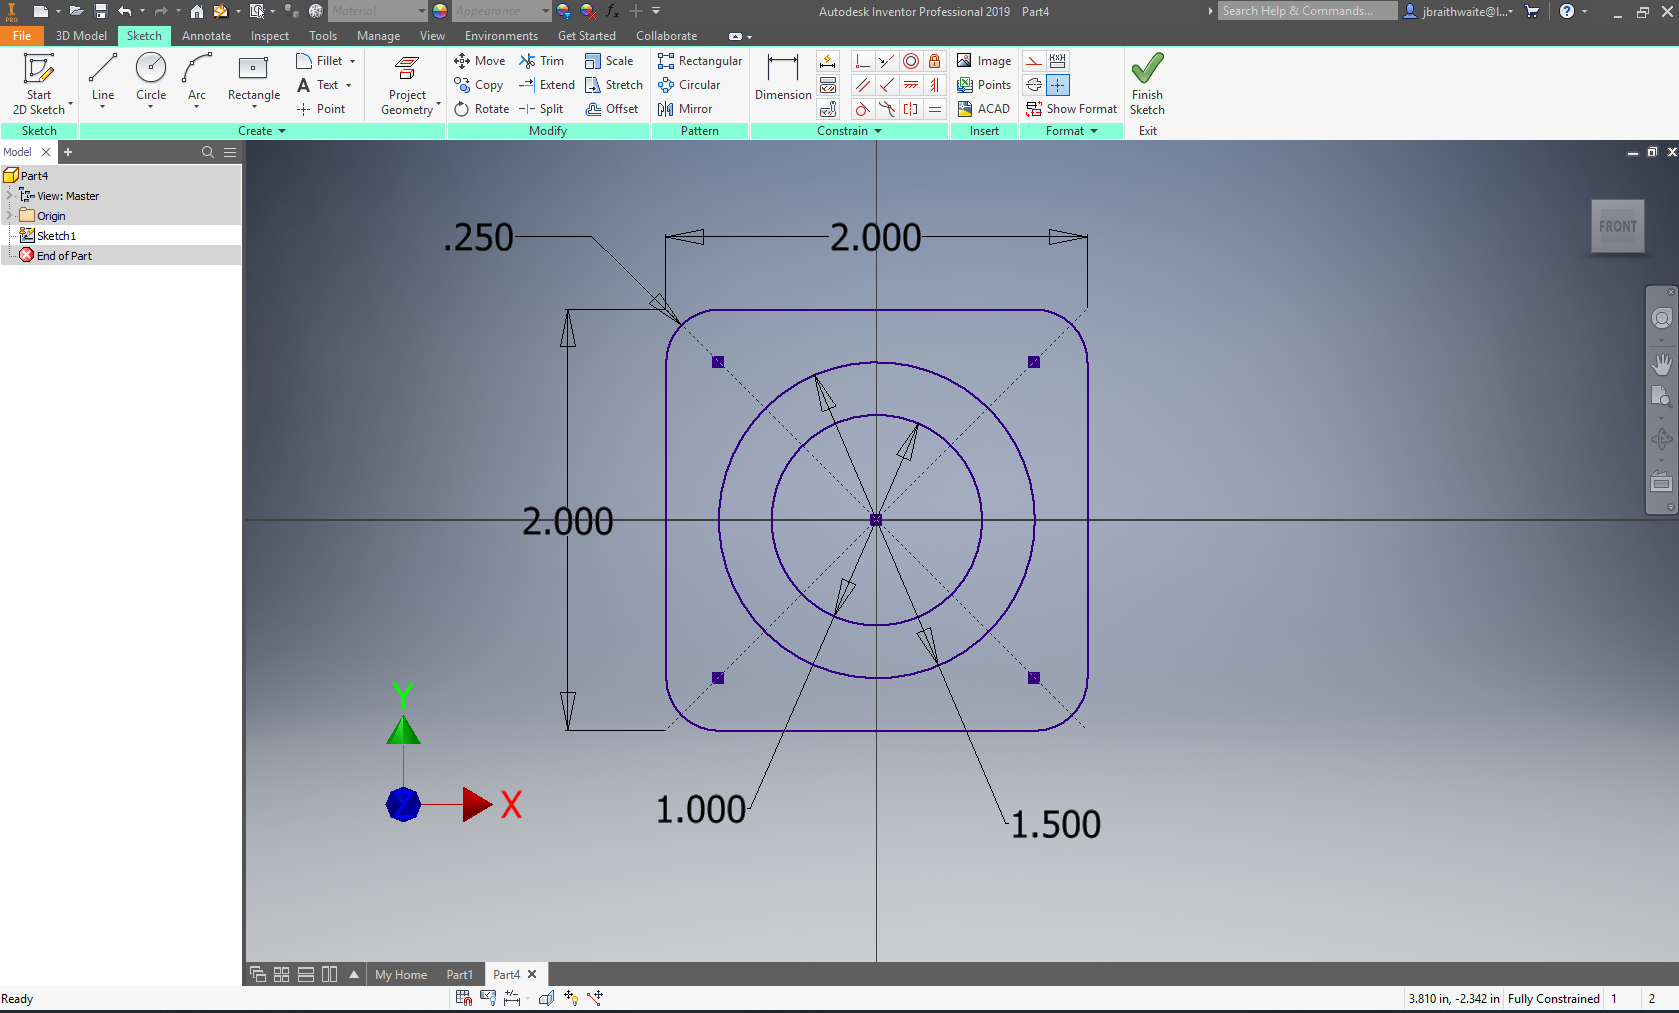Apply the Collinear constraint
This screenshot has width=1679, height=1013.
point(887,61)
